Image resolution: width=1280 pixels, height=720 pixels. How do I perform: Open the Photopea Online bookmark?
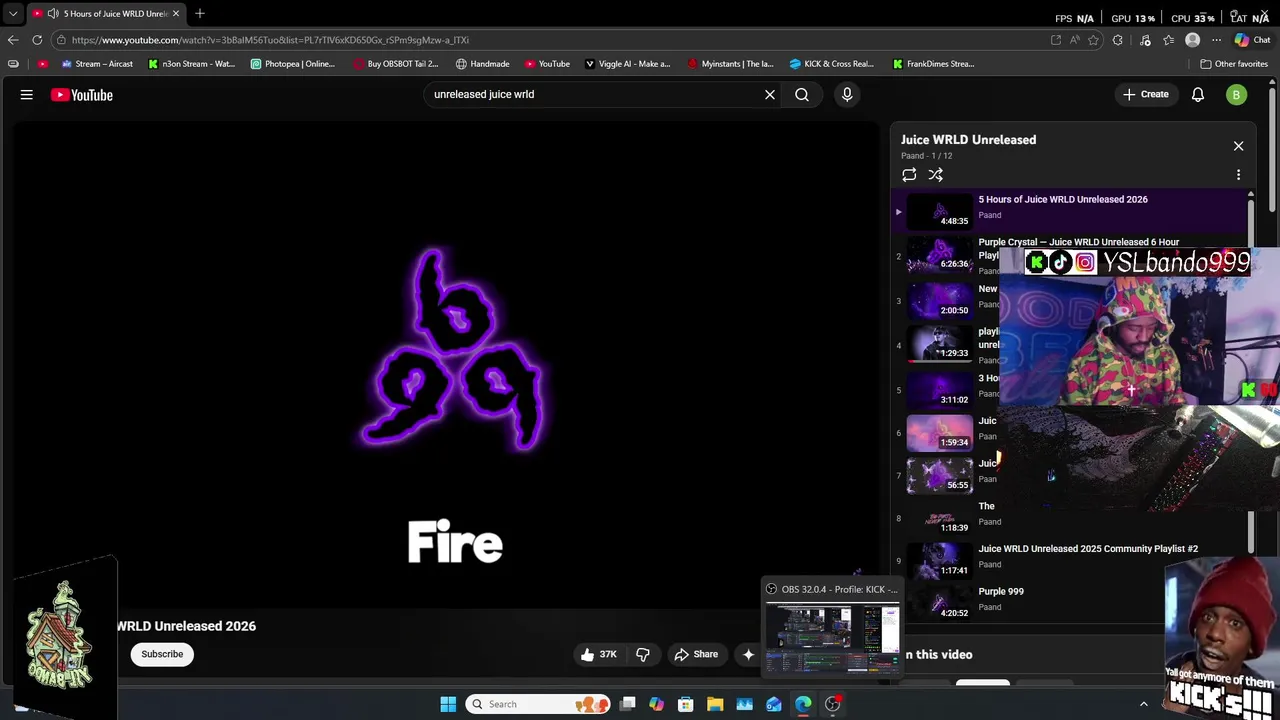coord(293,64)
